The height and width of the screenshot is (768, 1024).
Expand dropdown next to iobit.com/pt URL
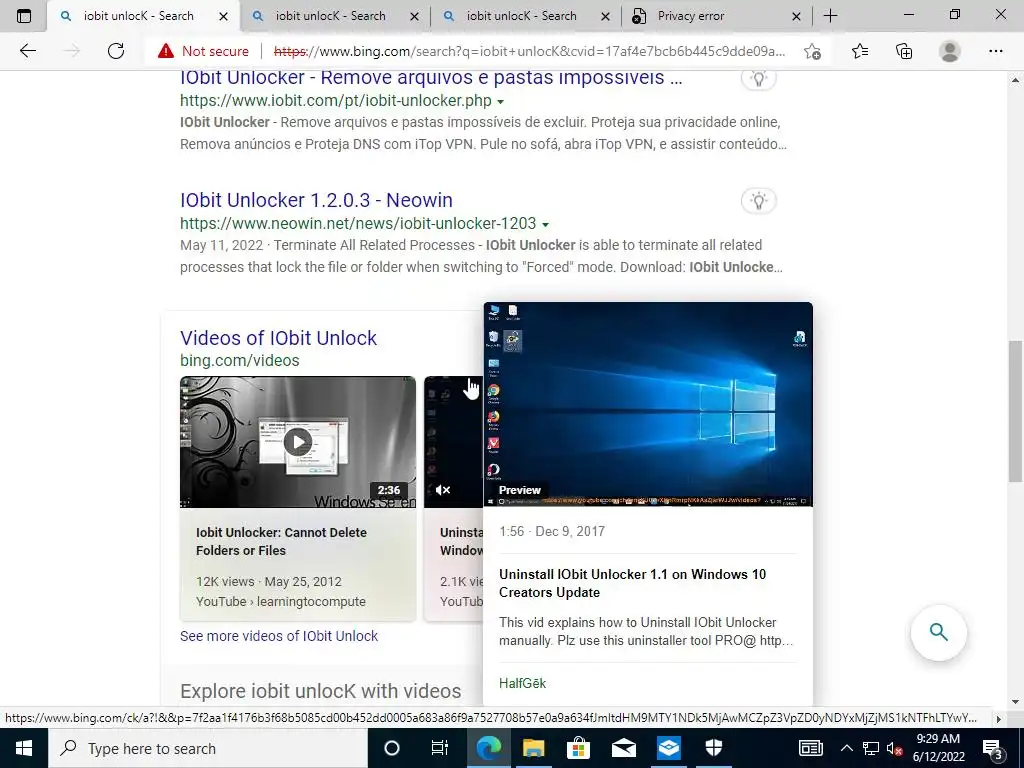tap(501, 102)
